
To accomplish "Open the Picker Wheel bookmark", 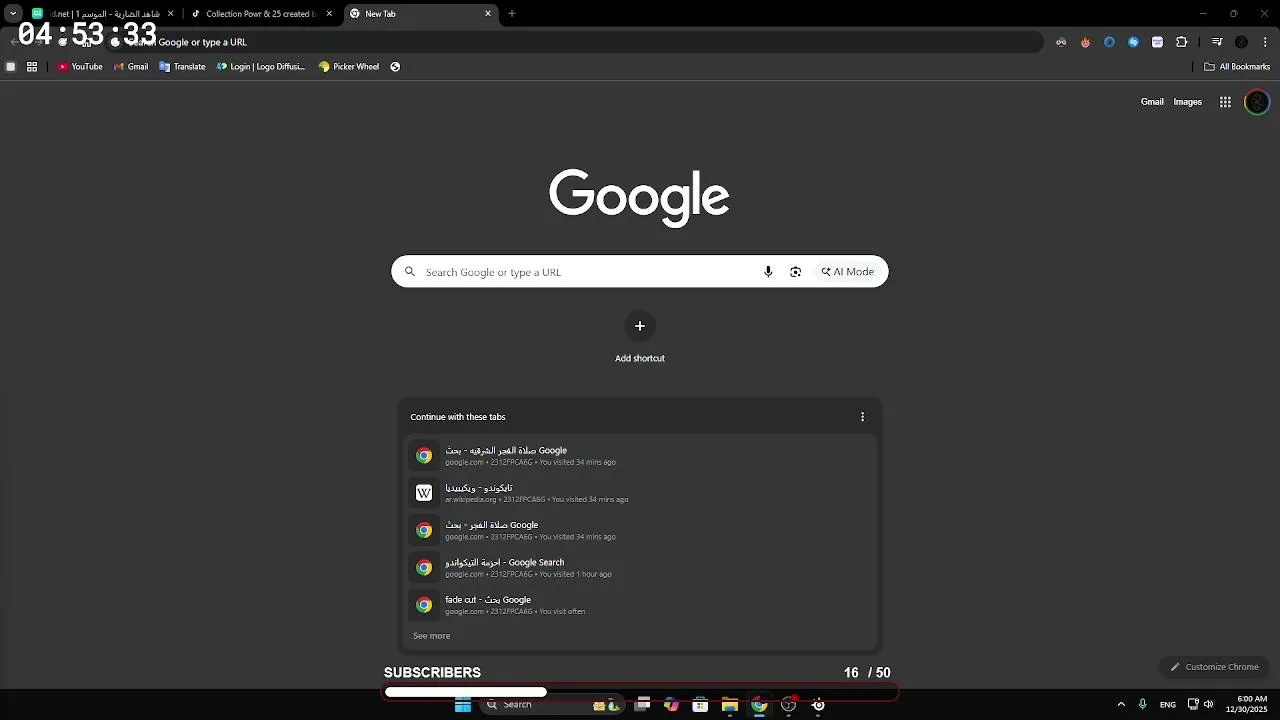I will pyautogui.click(x=349, y=67).
